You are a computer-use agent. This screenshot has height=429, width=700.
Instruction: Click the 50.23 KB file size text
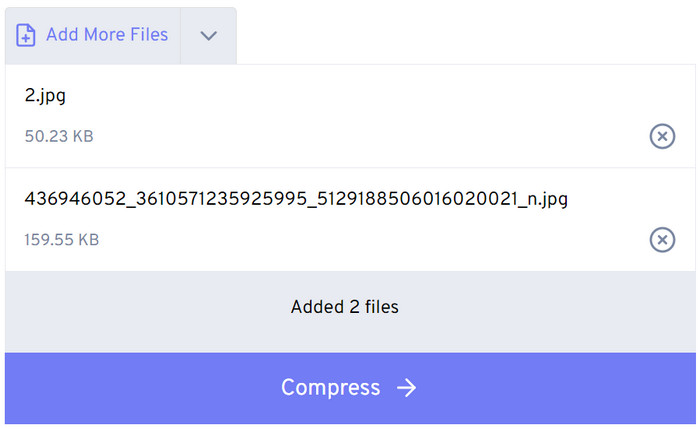tap(59, 136)
